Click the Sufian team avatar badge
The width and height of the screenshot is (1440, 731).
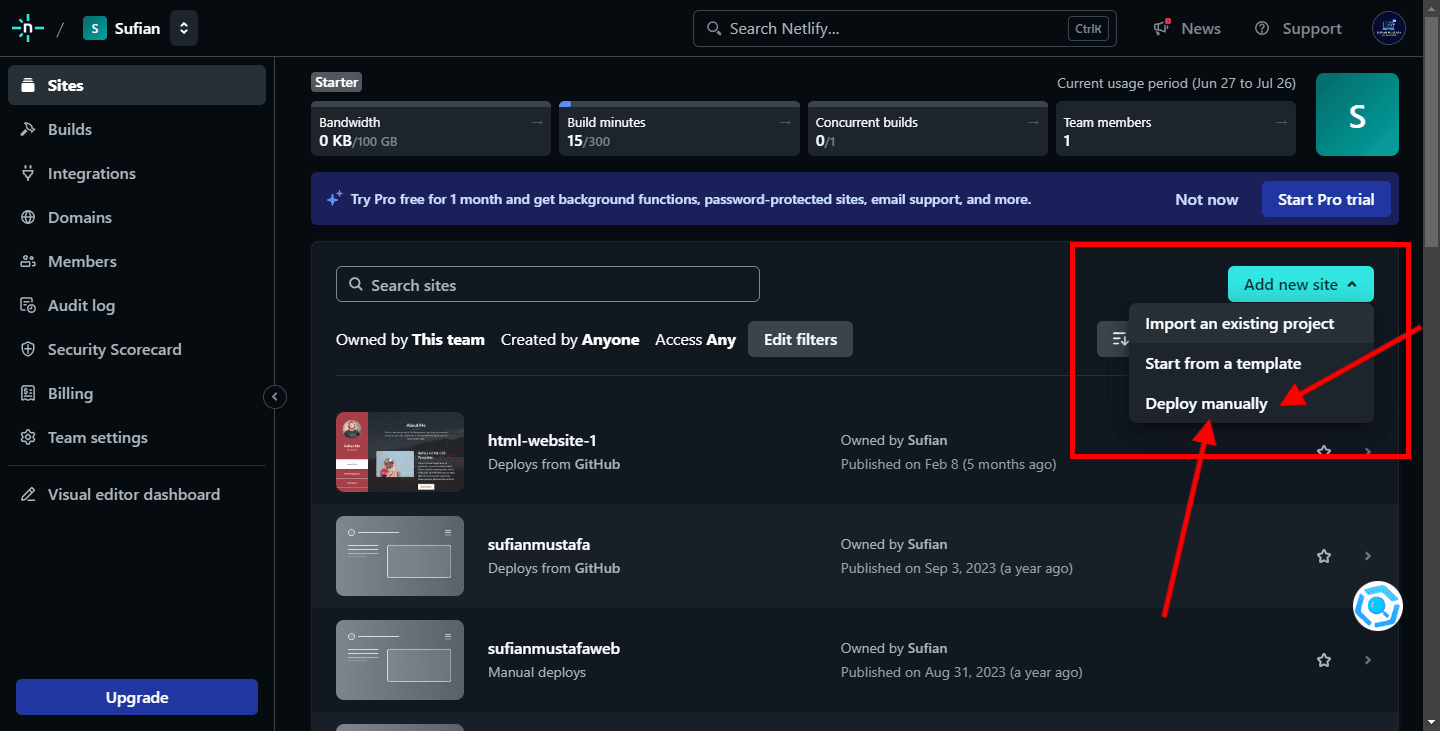click(x=95, y=28)
